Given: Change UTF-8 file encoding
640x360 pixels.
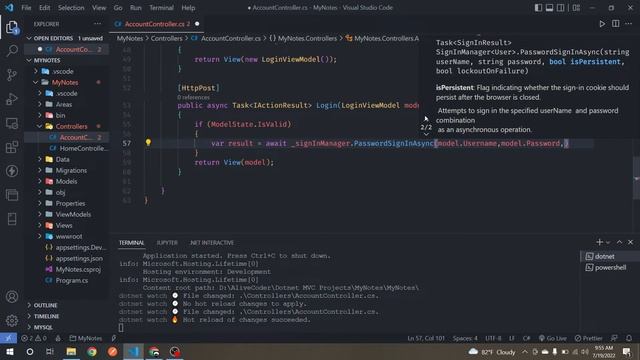Looking at the screenshot, I should coord(493,338).
